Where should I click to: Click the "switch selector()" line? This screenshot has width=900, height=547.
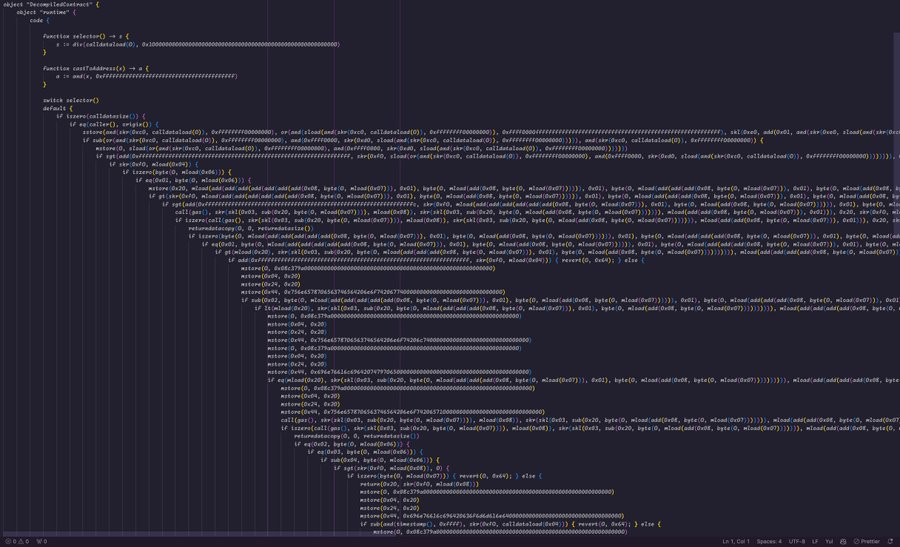(x=71, y=100)
